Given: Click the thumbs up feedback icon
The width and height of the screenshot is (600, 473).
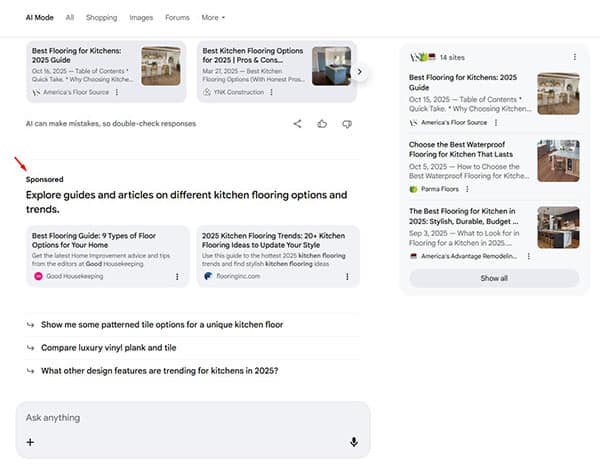Looking at the screenshot, I should [x=322, y=124].
